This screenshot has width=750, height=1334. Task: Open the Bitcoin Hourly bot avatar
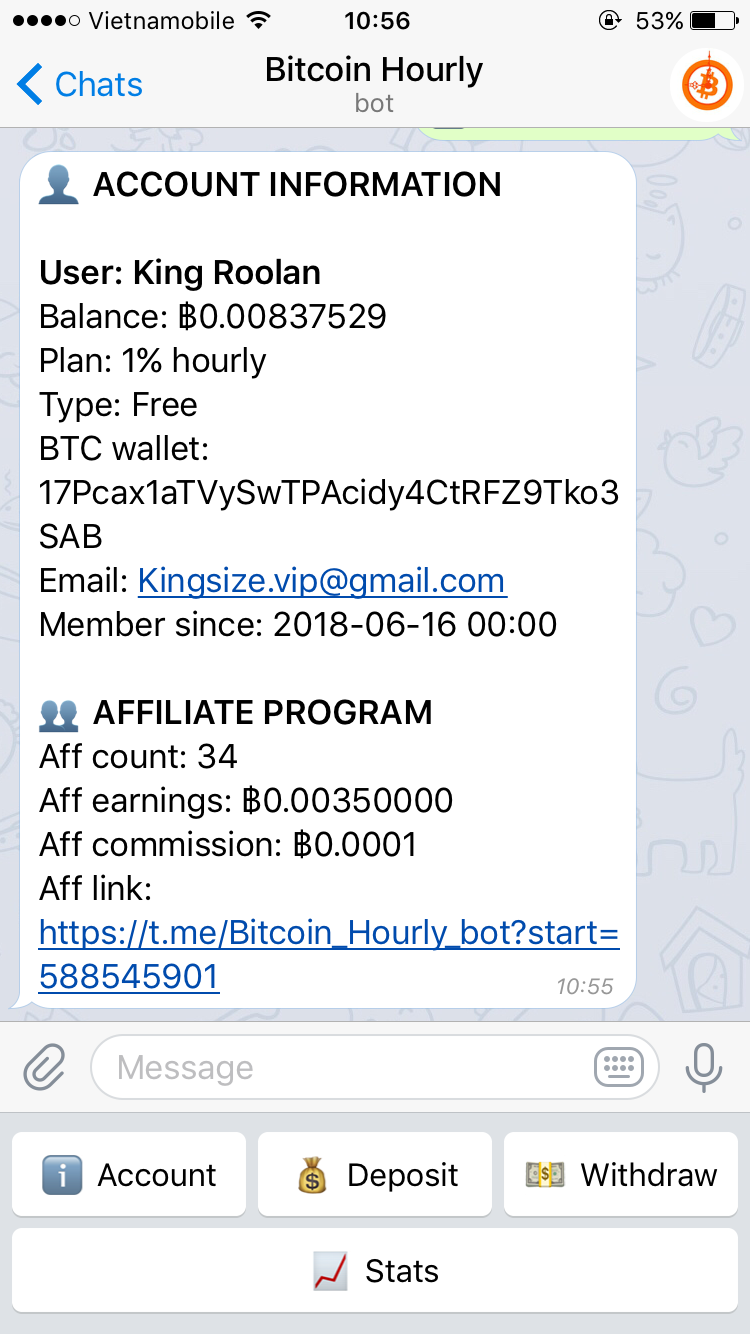point(708,85)
